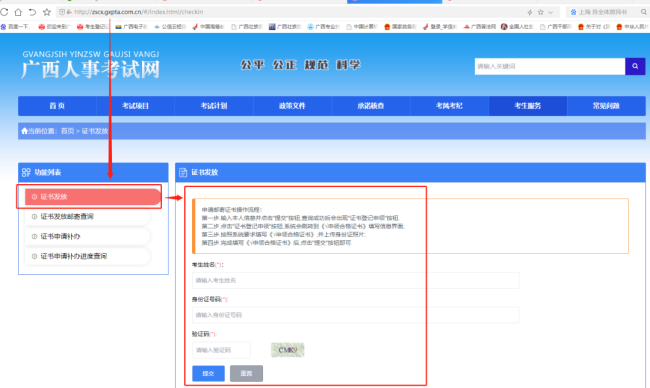Click the undo/back arrow icon
Screen dimensions: 650x388
click(x=32, y=12)
